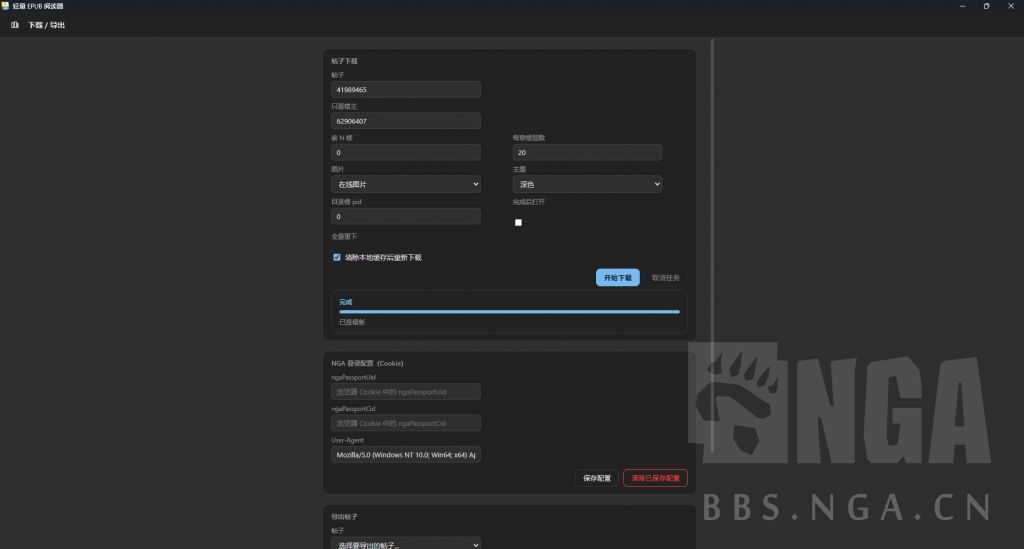Image resolution: width=1024 pixels, height=549 pixels.
Task: Click the 保存配置 button
Action: coord(596,478)
